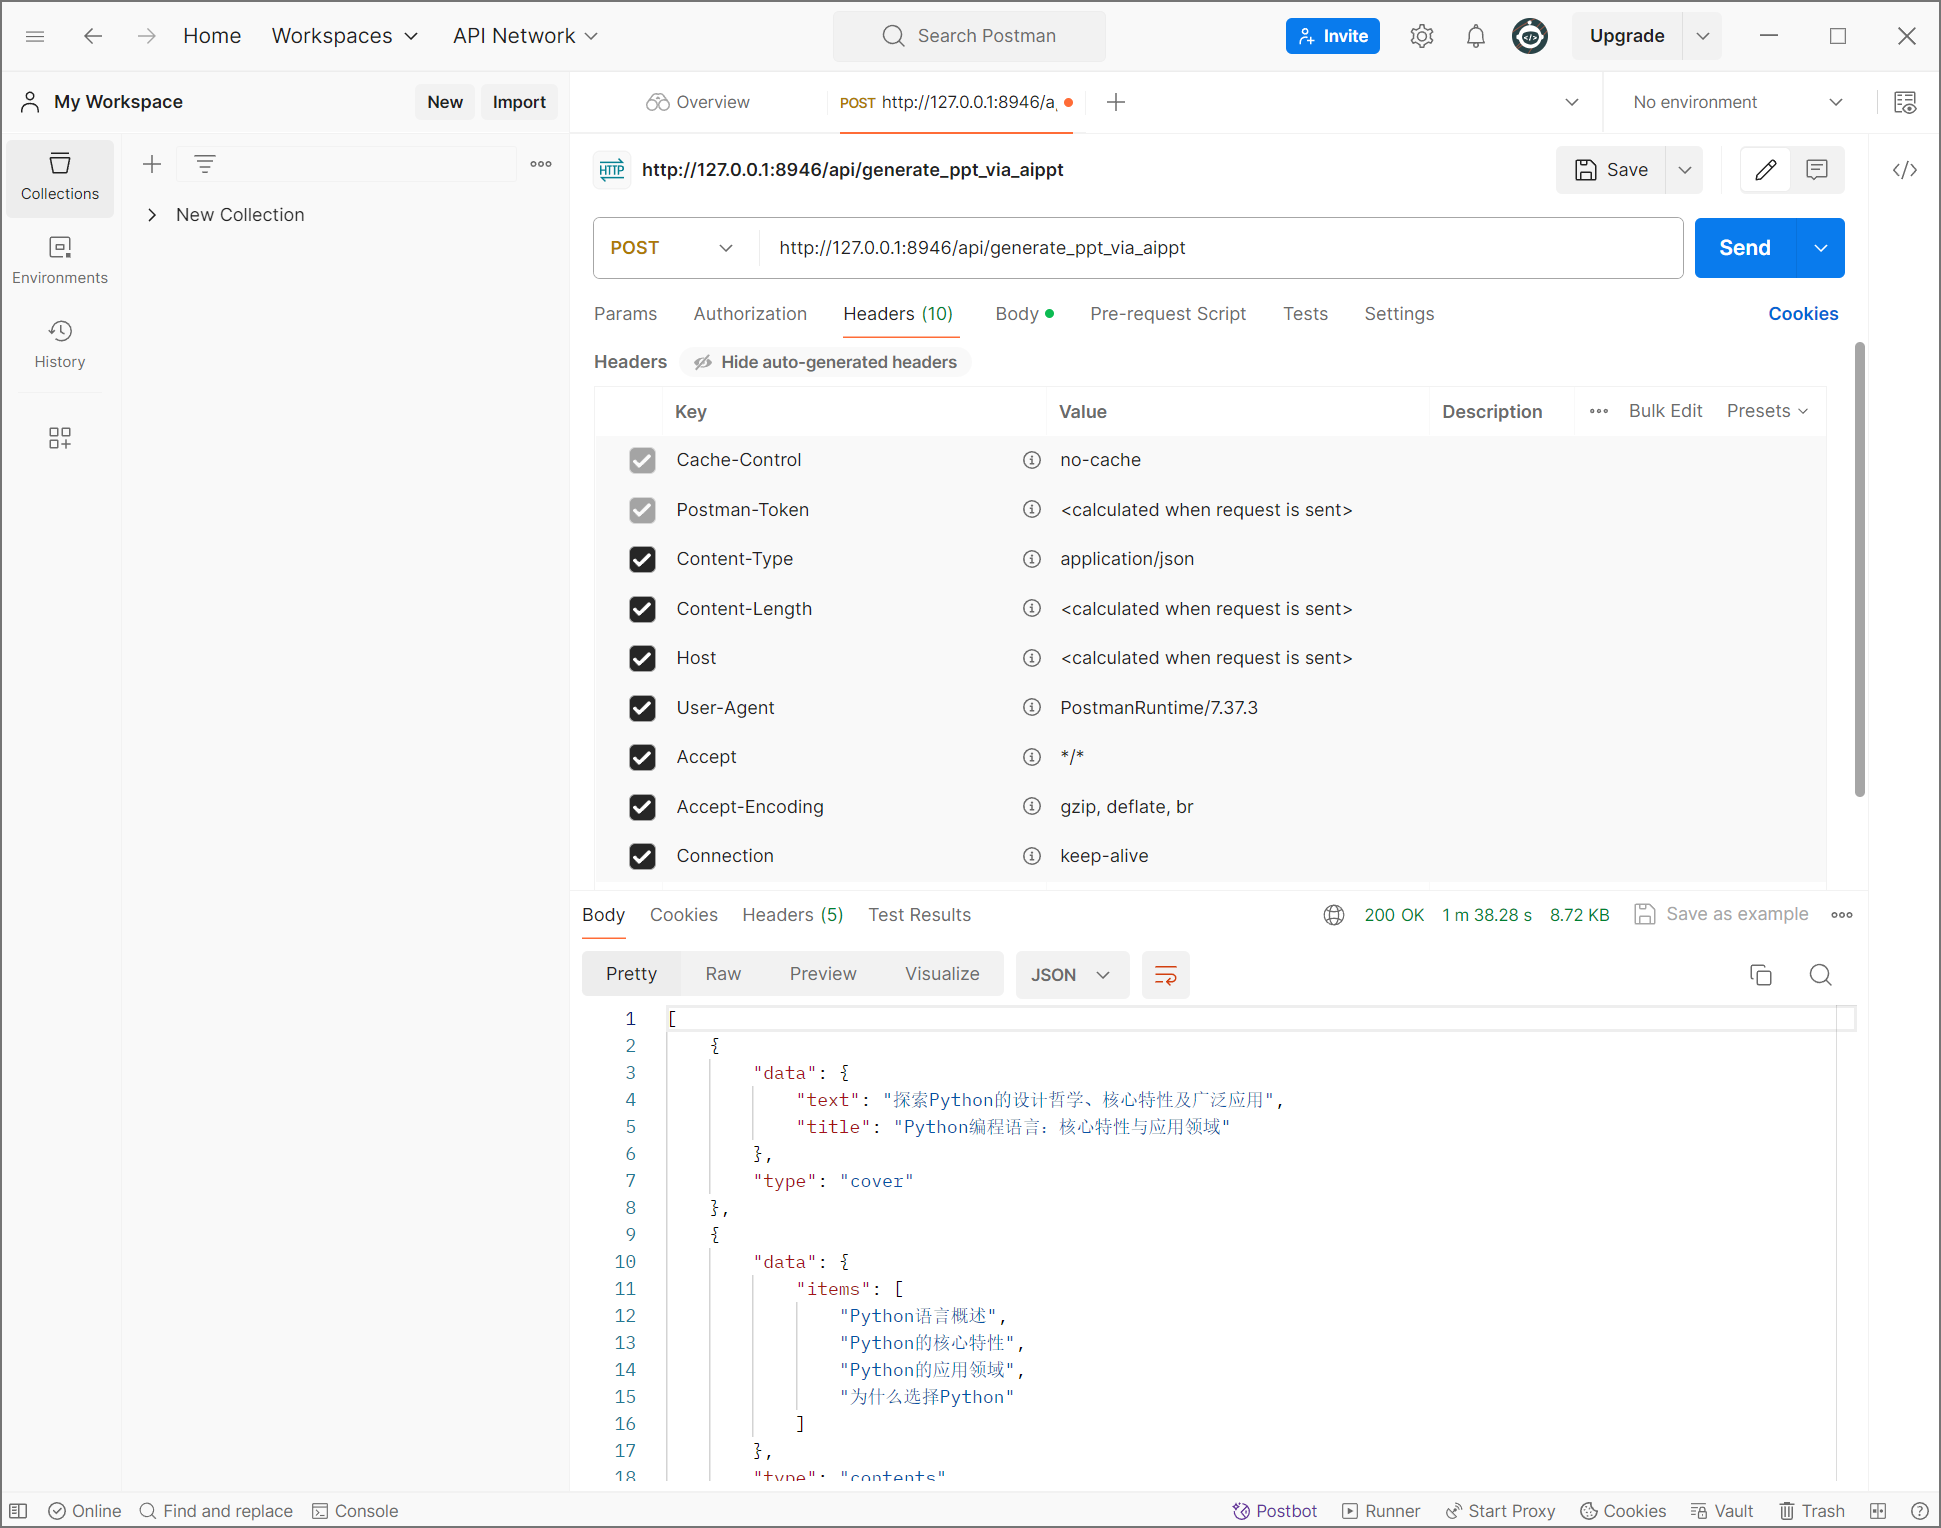This screenshot has height=1528, width=1941.
Task: Copy response body with the copy icon
Action: pyautogui.click(x=1760, y=975)
